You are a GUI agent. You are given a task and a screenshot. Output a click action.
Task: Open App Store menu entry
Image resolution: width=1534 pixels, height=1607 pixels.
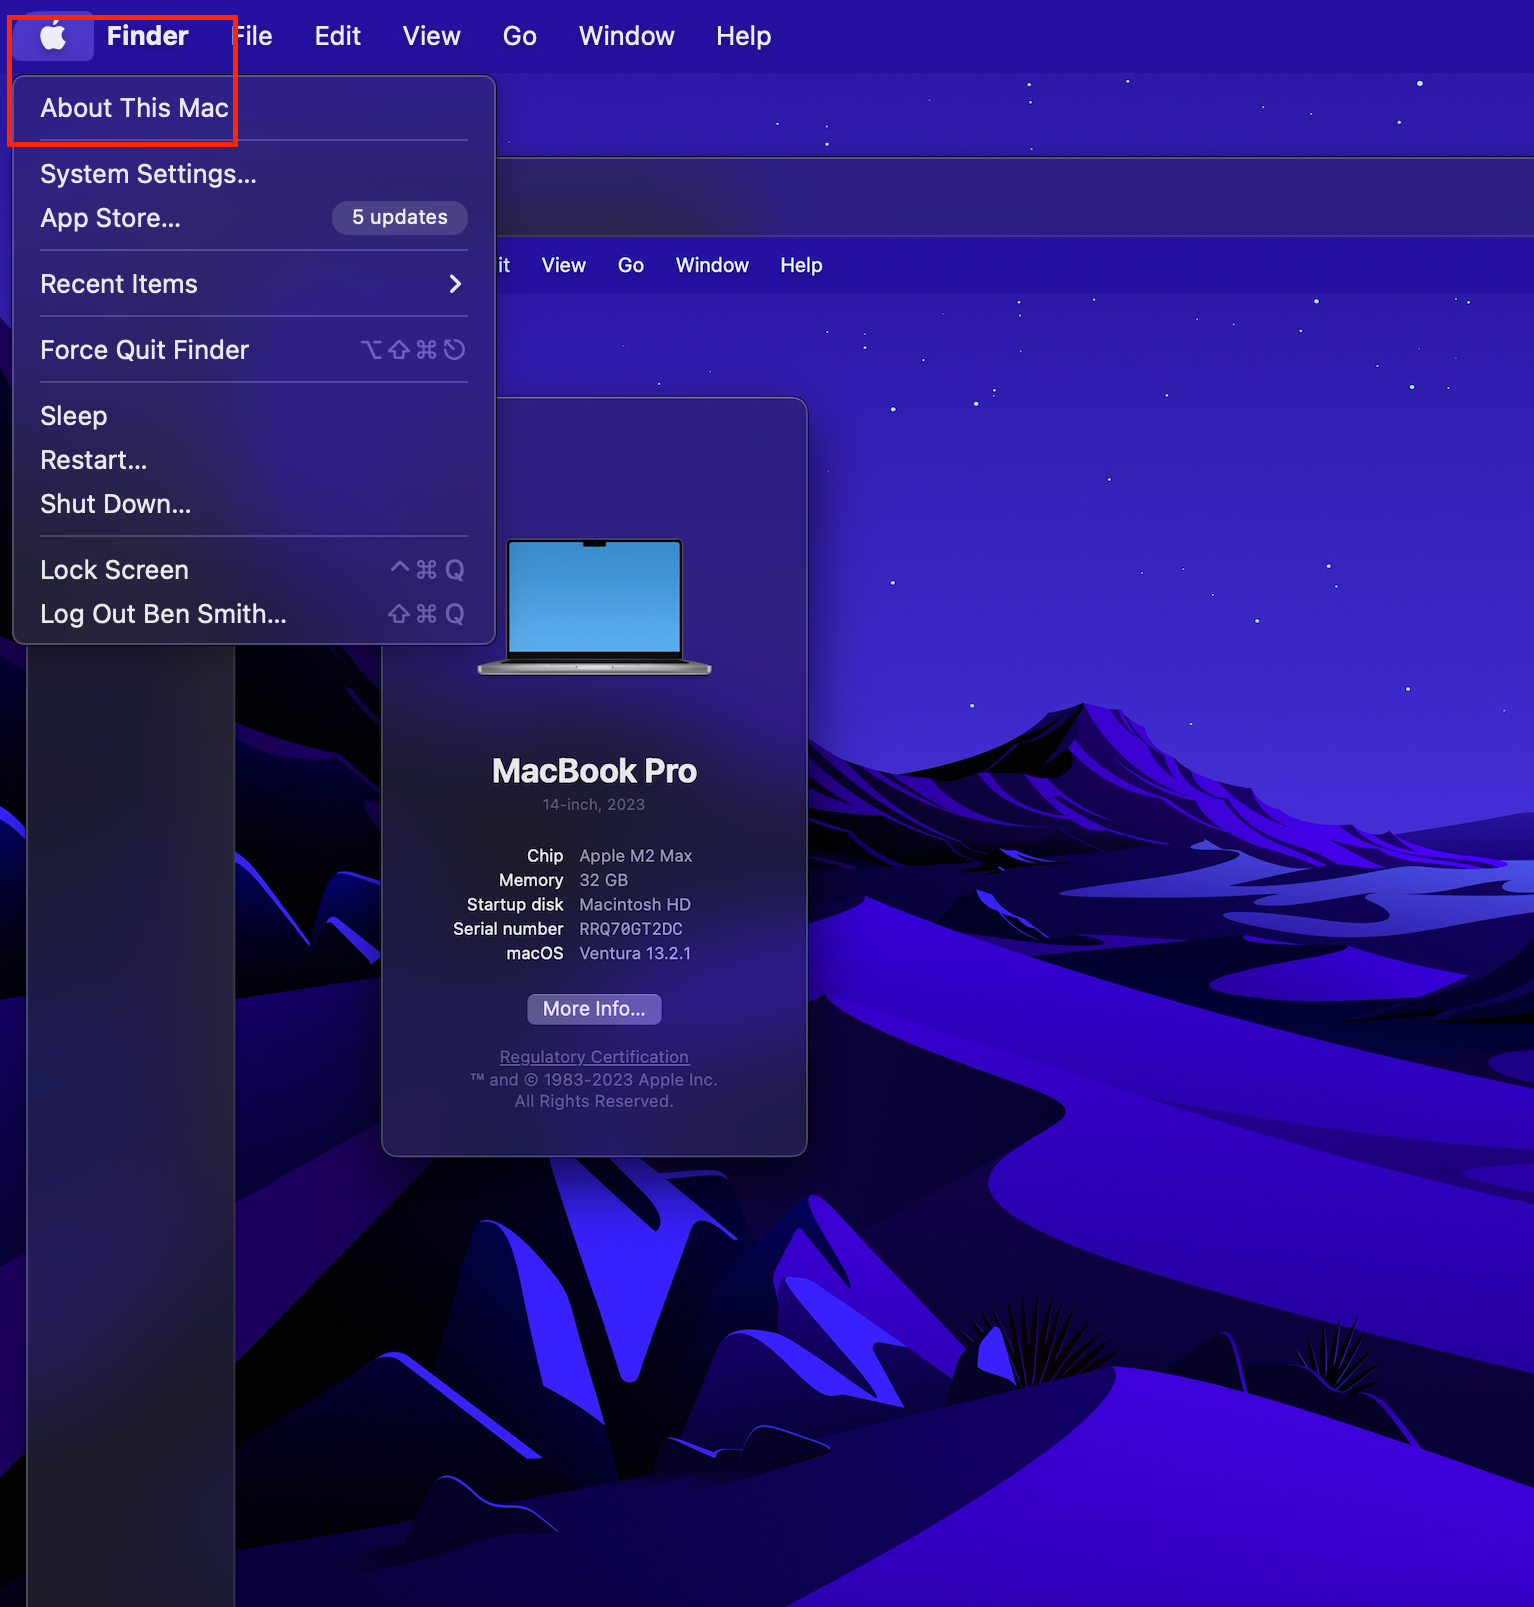(110, 218)
